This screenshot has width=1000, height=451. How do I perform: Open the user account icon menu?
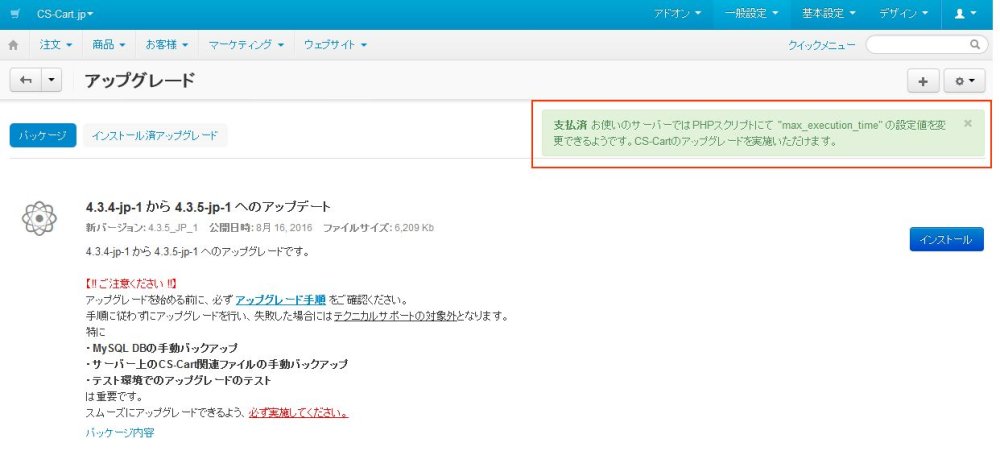coord(965,13)
